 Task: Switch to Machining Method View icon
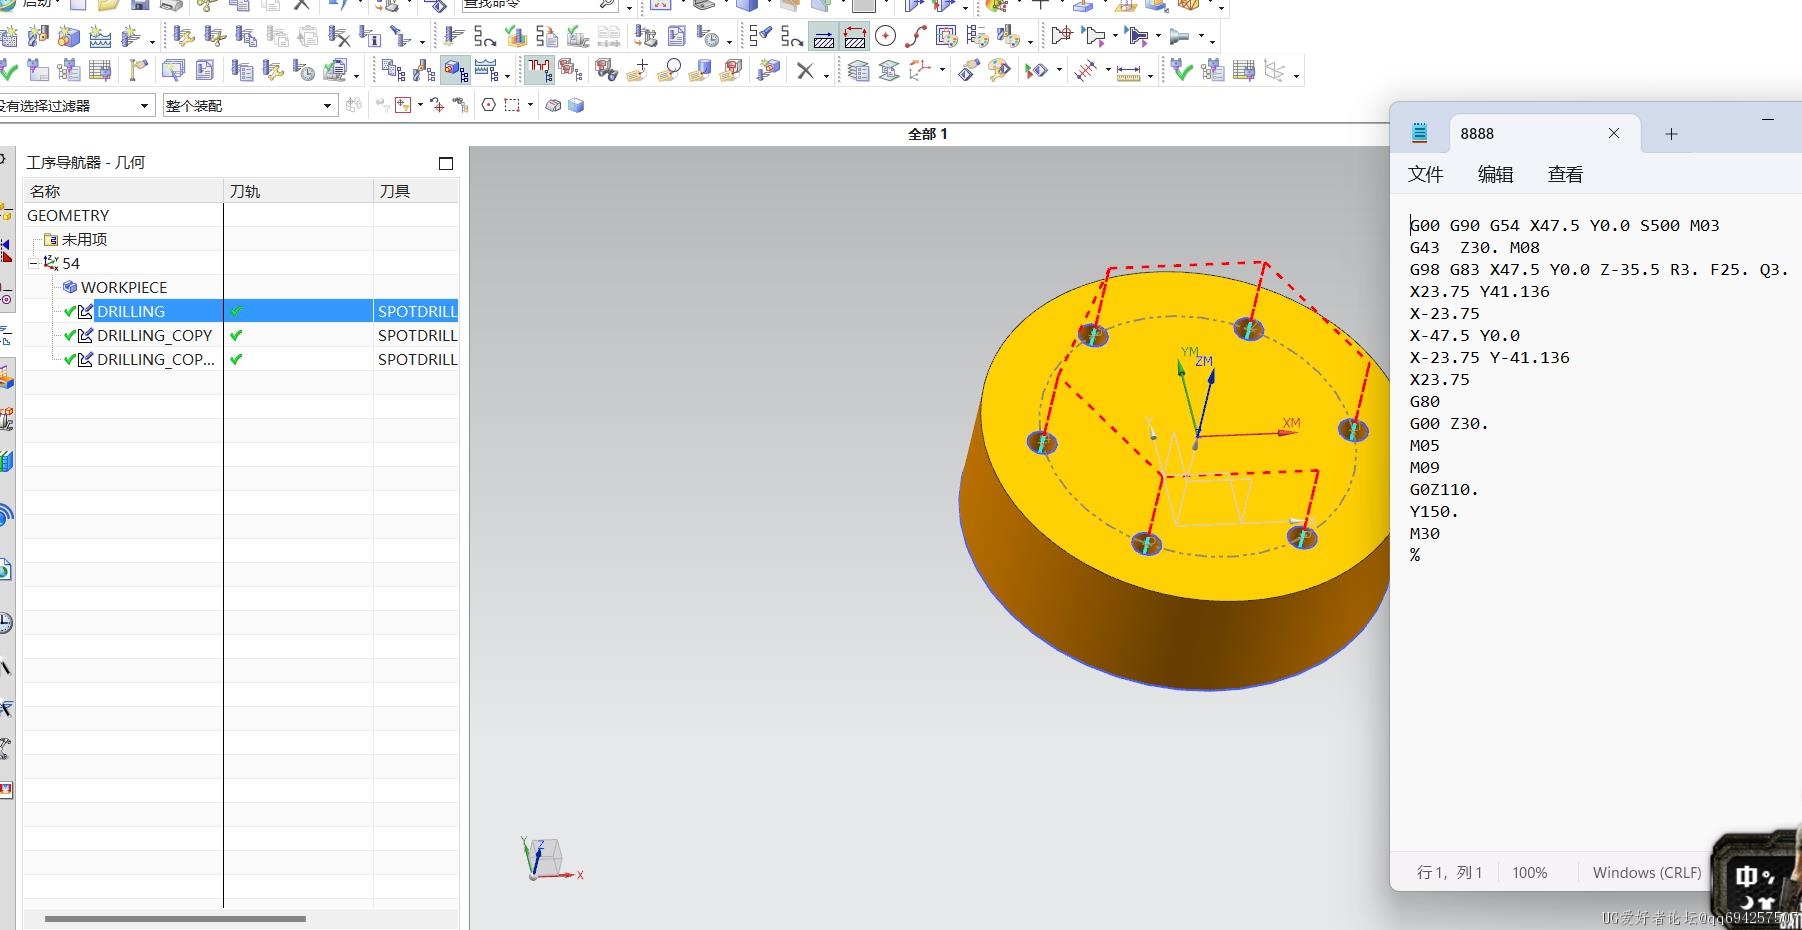pos(486,70)
